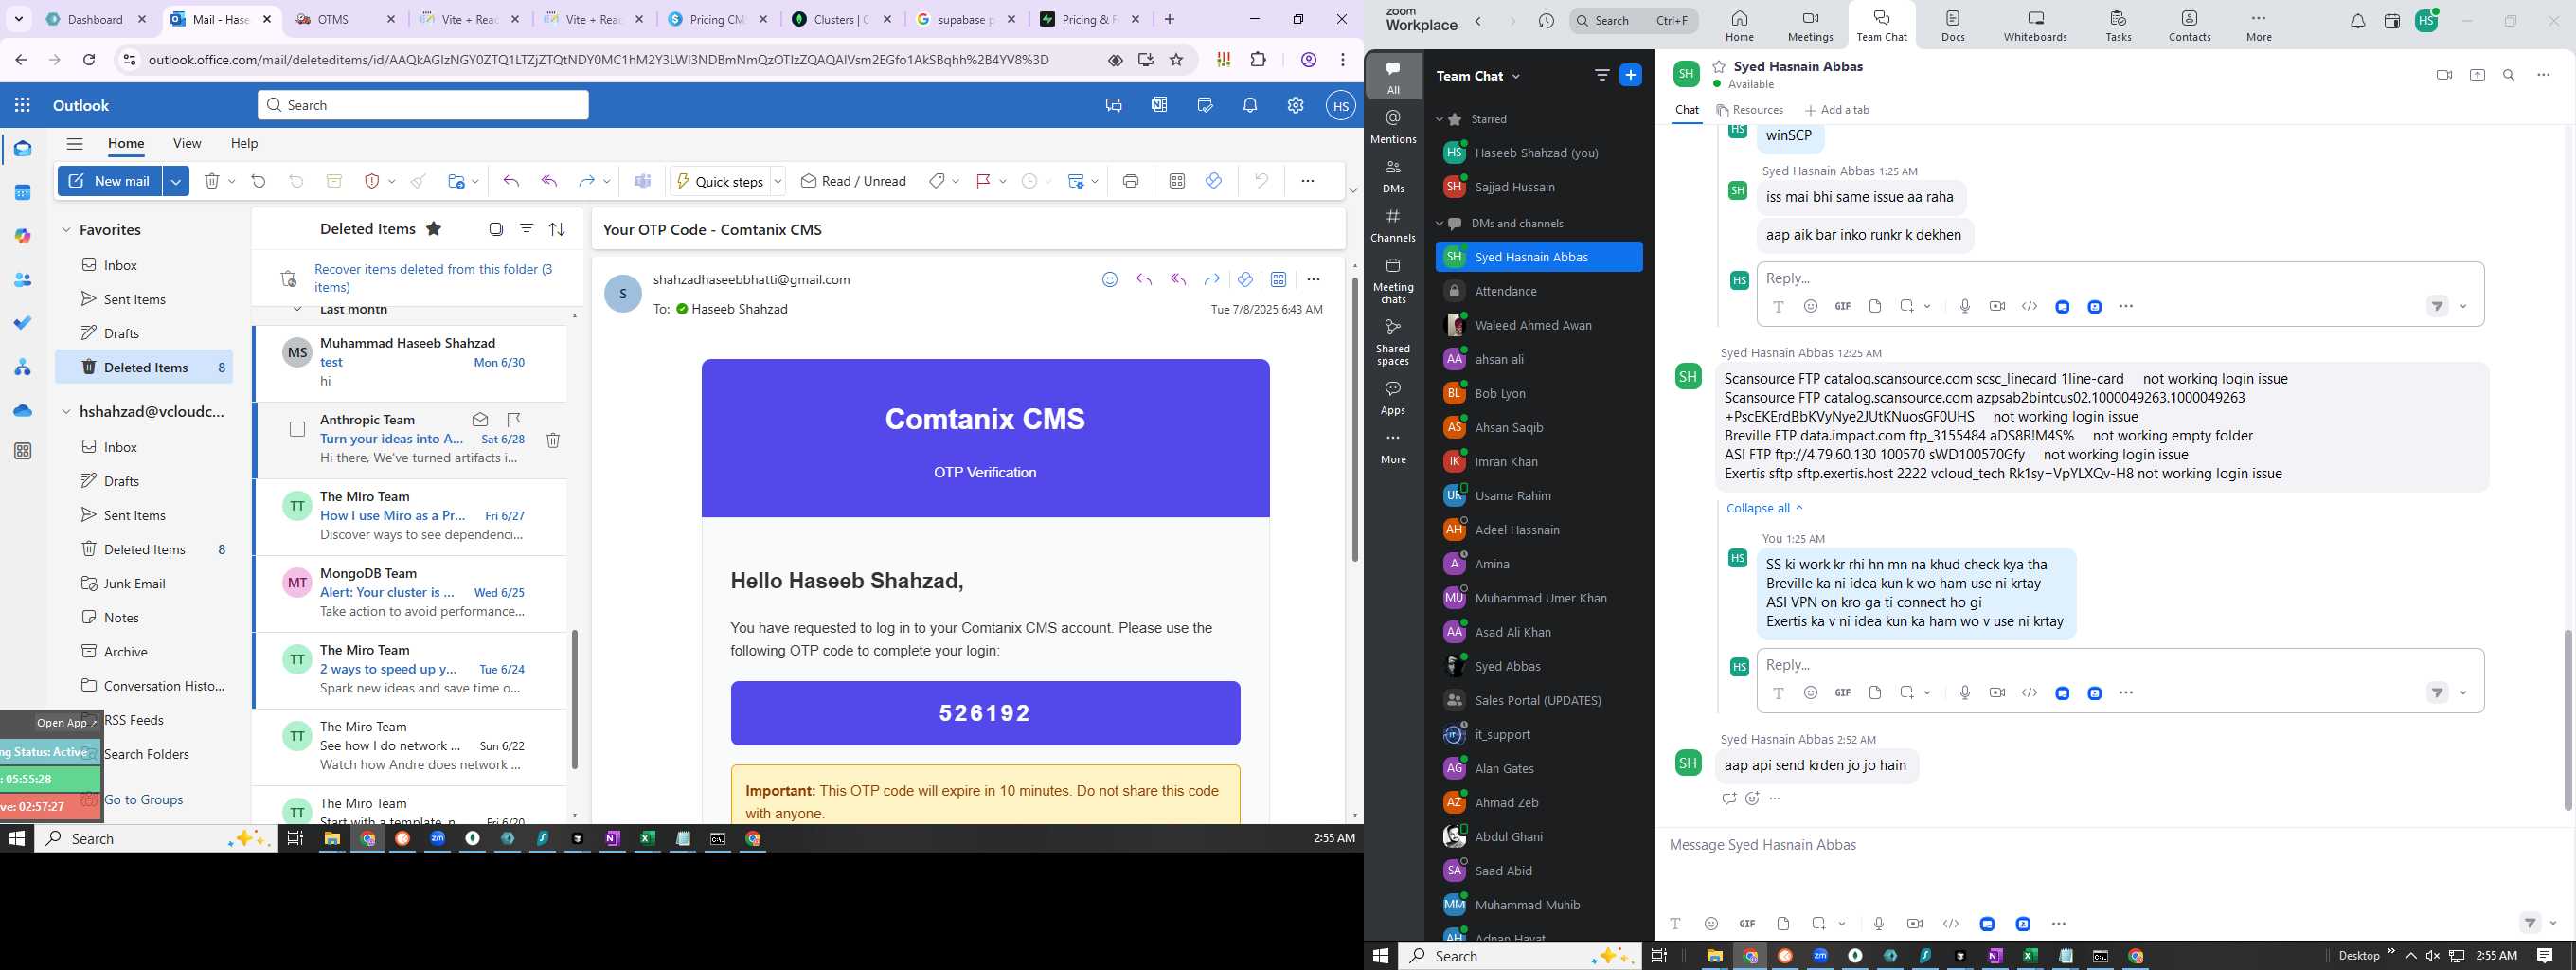Click the Print icon in Outlook ribbon
This screenshot has height=970, width=2576.
tap(1130, 181)
